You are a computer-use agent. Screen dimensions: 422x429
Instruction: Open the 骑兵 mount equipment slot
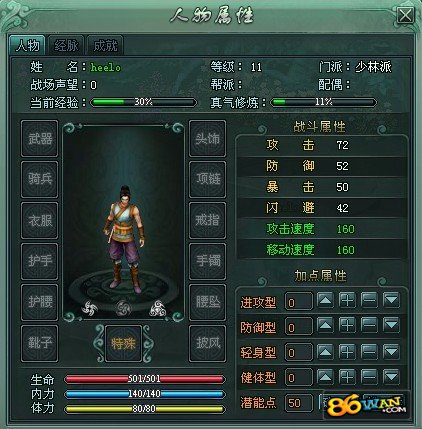click(40, 179)
